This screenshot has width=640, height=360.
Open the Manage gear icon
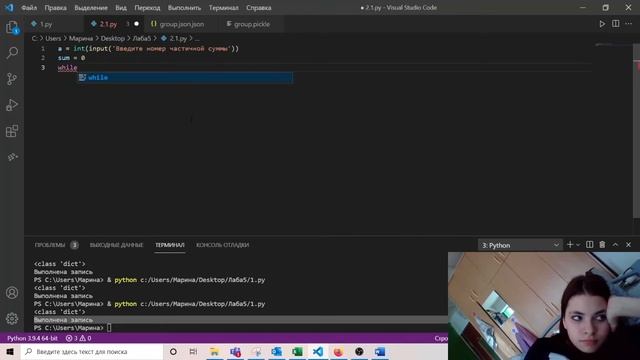[12, 318]
